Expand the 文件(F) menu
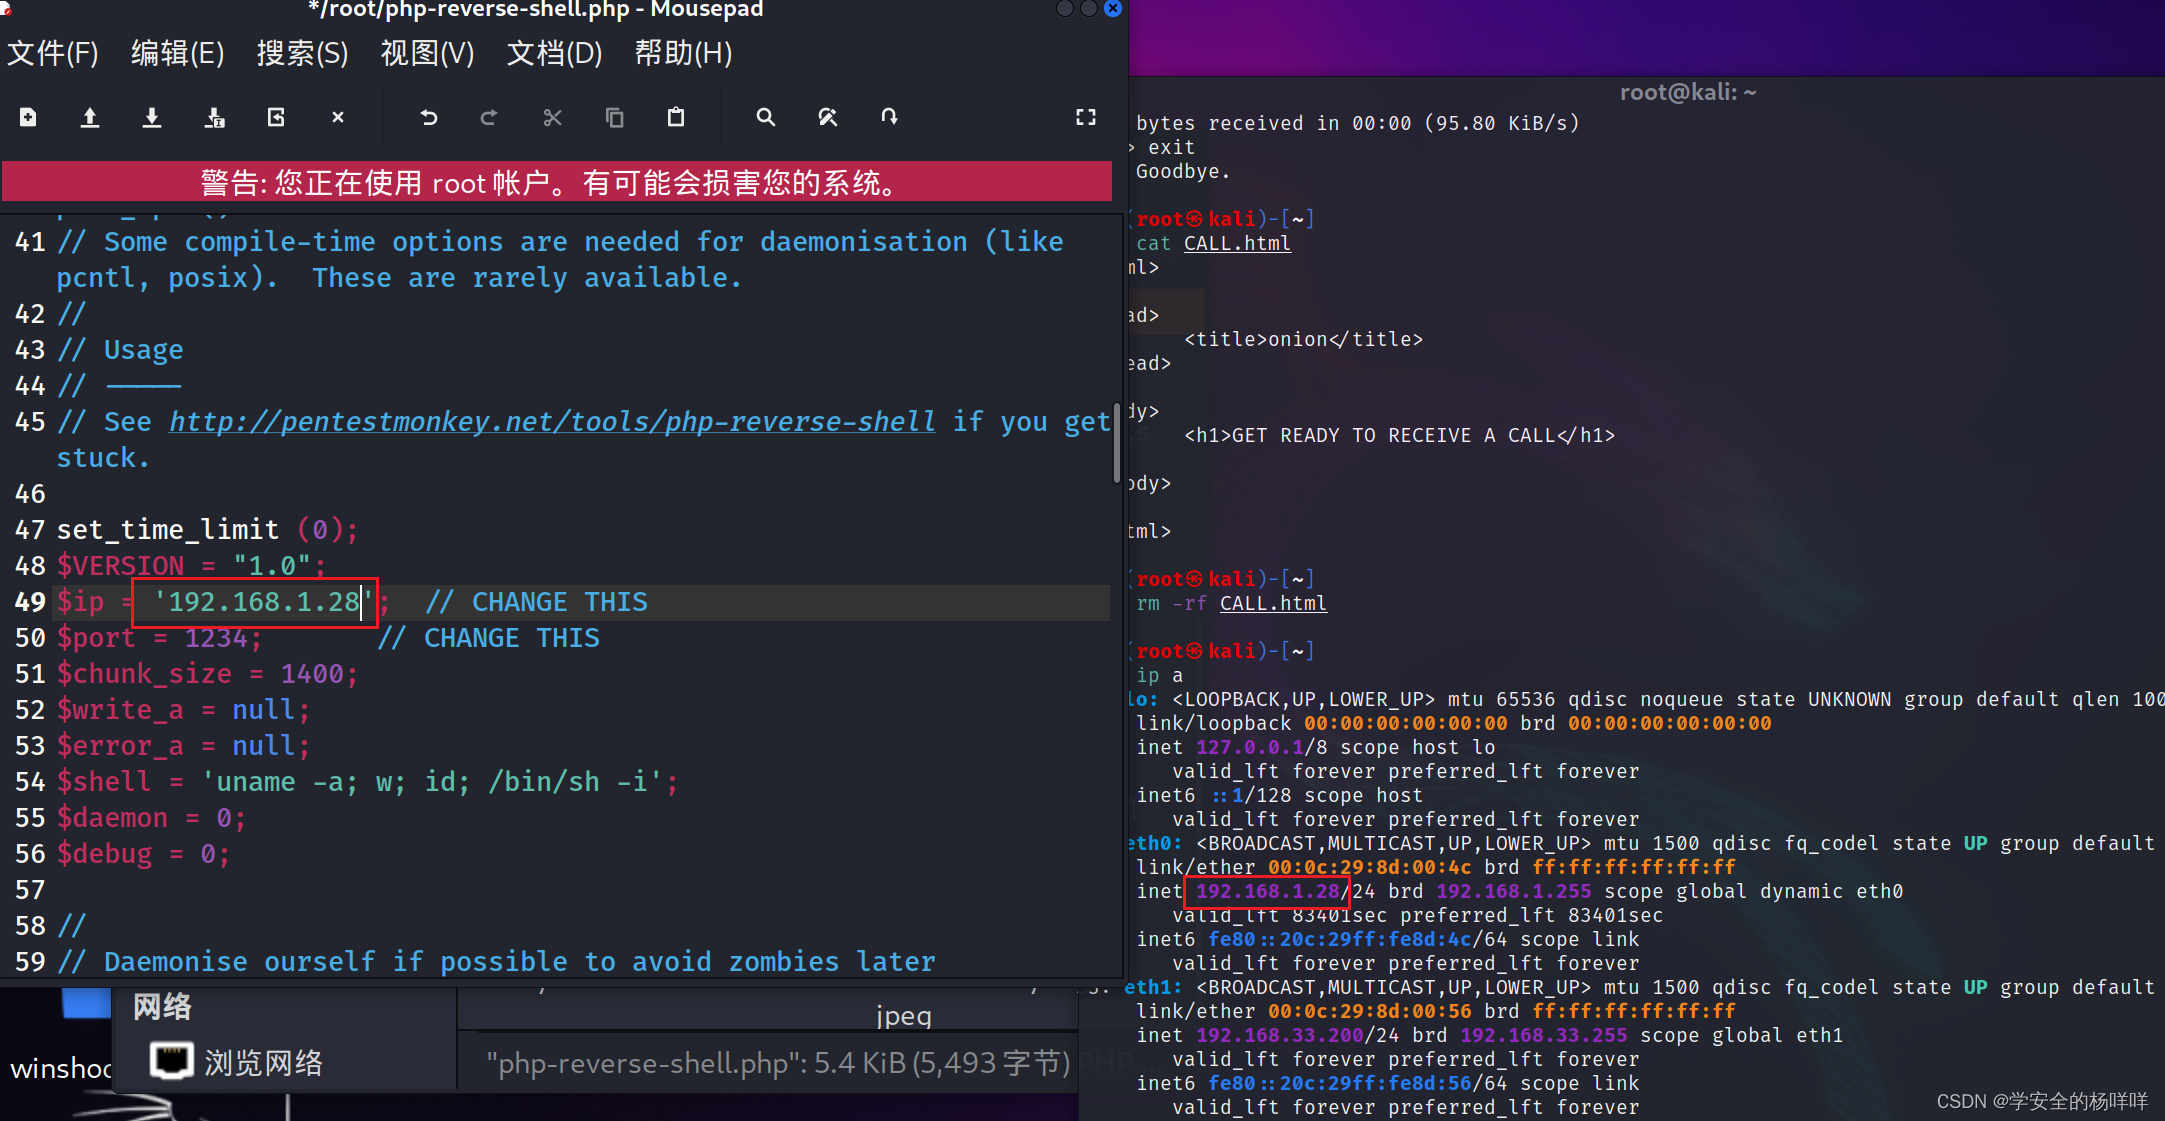 tap(53, 53)
